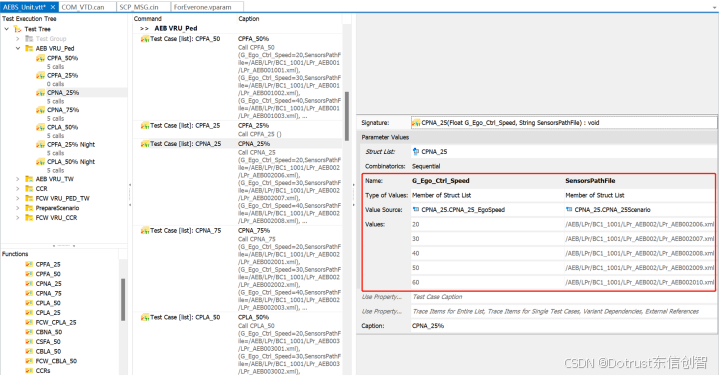Click value source CPNA_25.CPNA_25_EgoSpeed
Screen dimensions: 719x376
pyautogui.click(x=463, y=210)
